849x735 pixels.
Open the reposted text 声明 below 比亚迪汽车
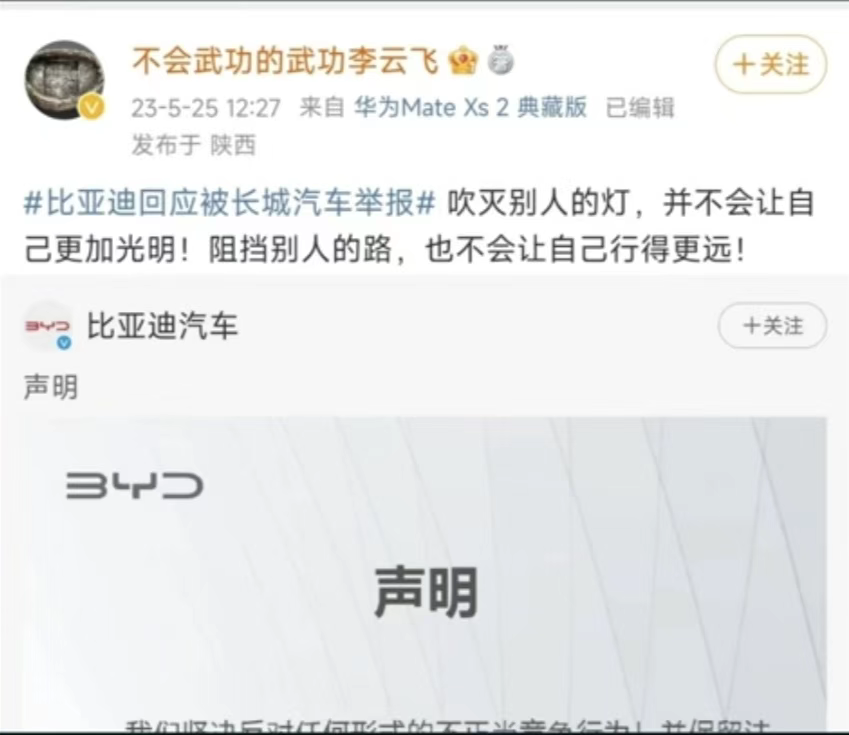pyautogui.click(x=51, y=387)
